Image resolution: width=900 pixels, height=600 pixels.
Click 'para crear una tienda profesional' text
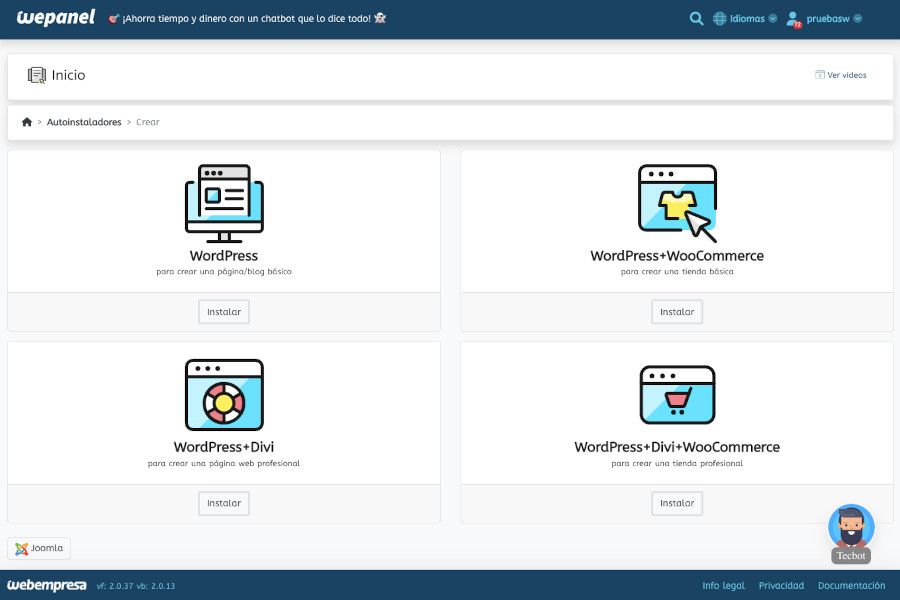point(677,463)
